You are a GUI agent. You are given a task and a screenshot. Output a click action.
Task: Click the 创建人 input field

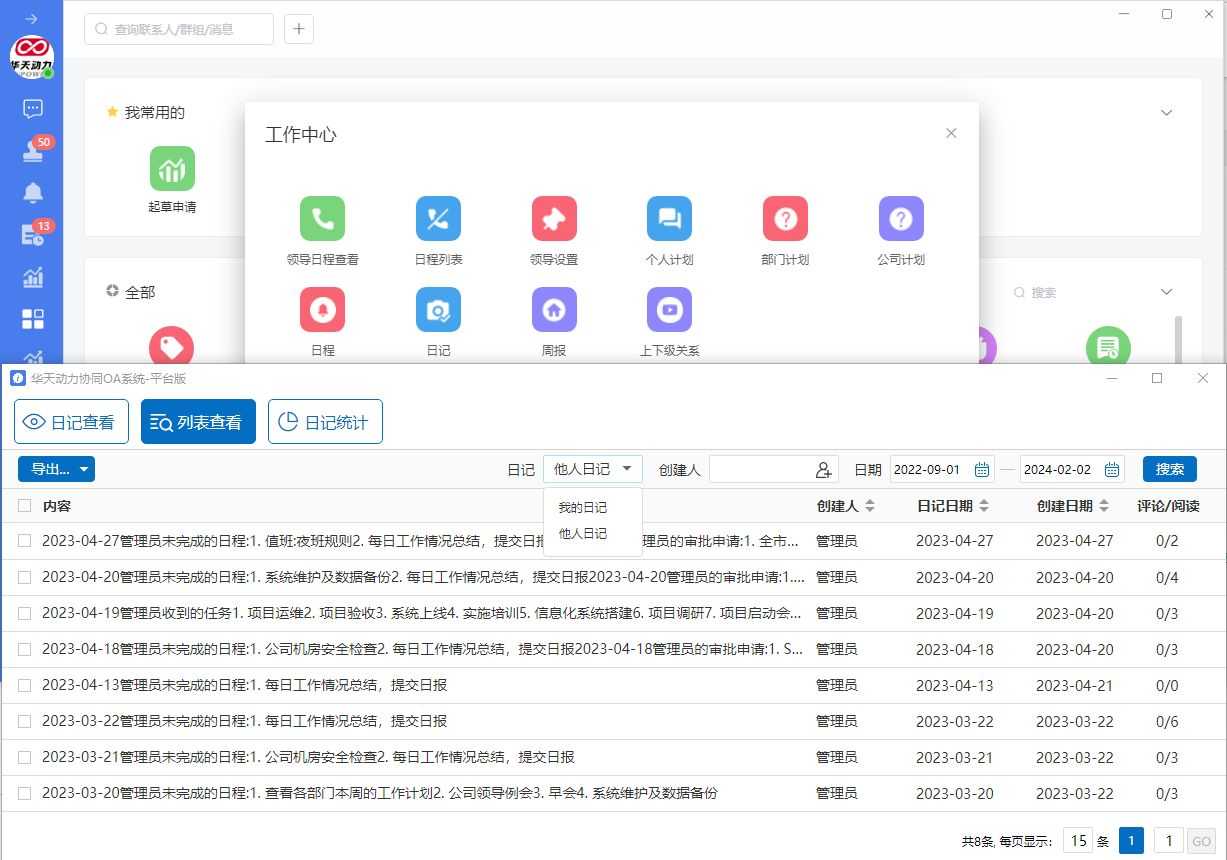coord(762,469)
